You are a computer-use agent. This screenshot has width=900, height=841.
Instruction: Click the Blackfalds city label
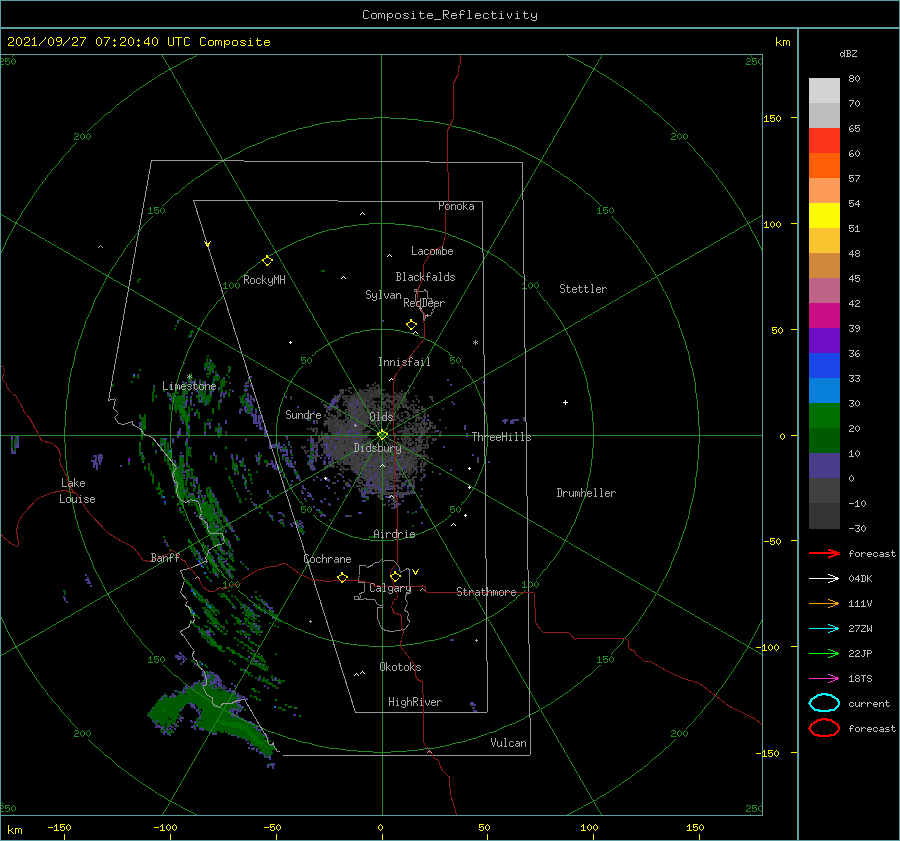425,277
